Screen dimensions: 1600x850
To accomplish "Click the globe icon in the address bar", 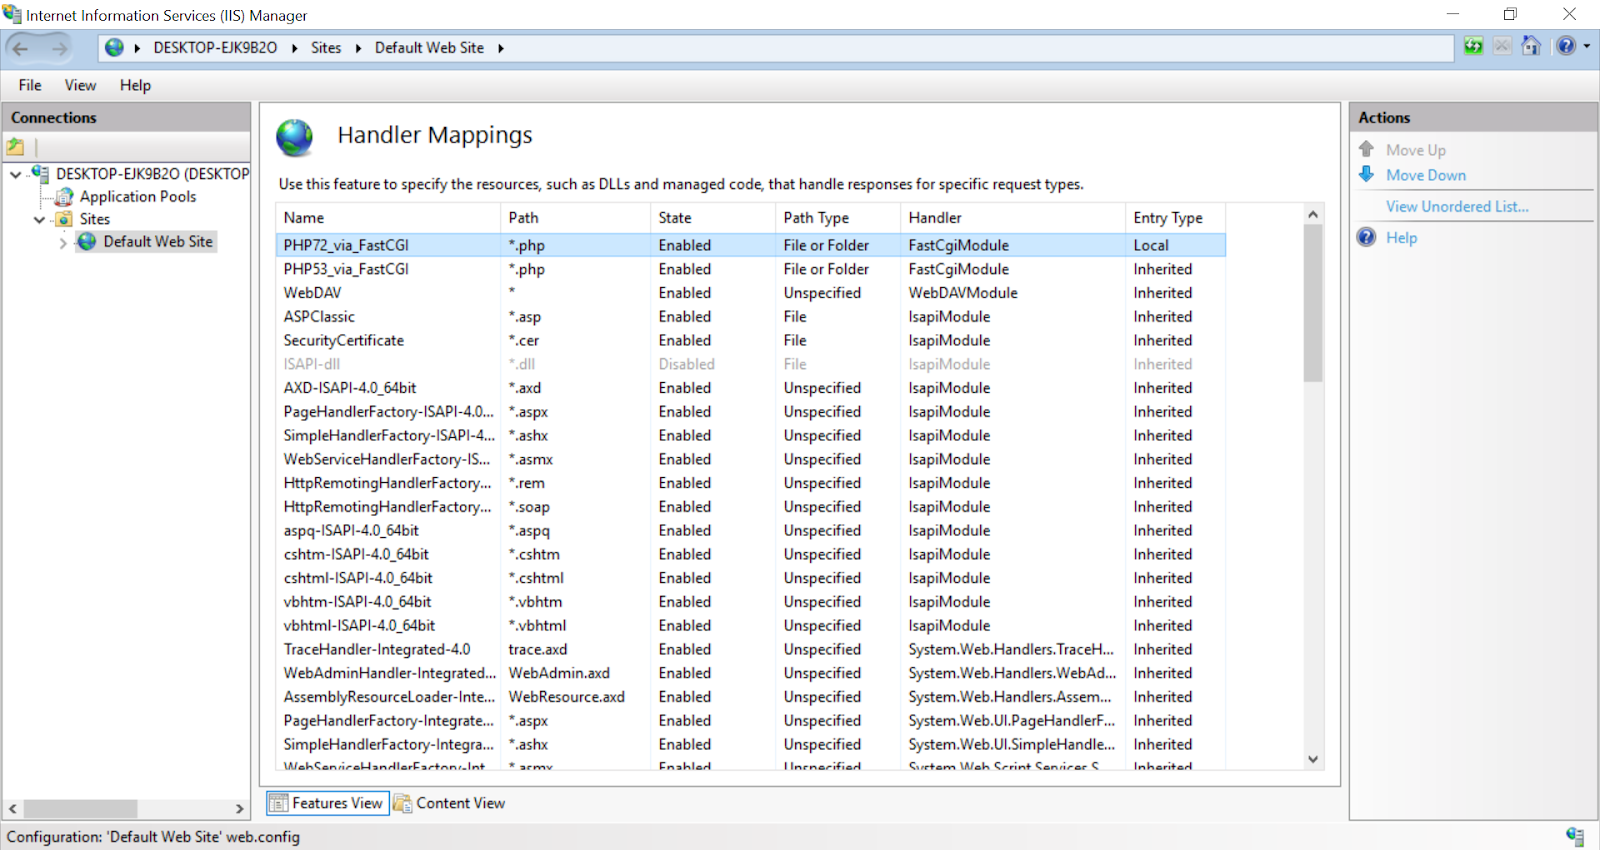I will click(x=115, y=48).
